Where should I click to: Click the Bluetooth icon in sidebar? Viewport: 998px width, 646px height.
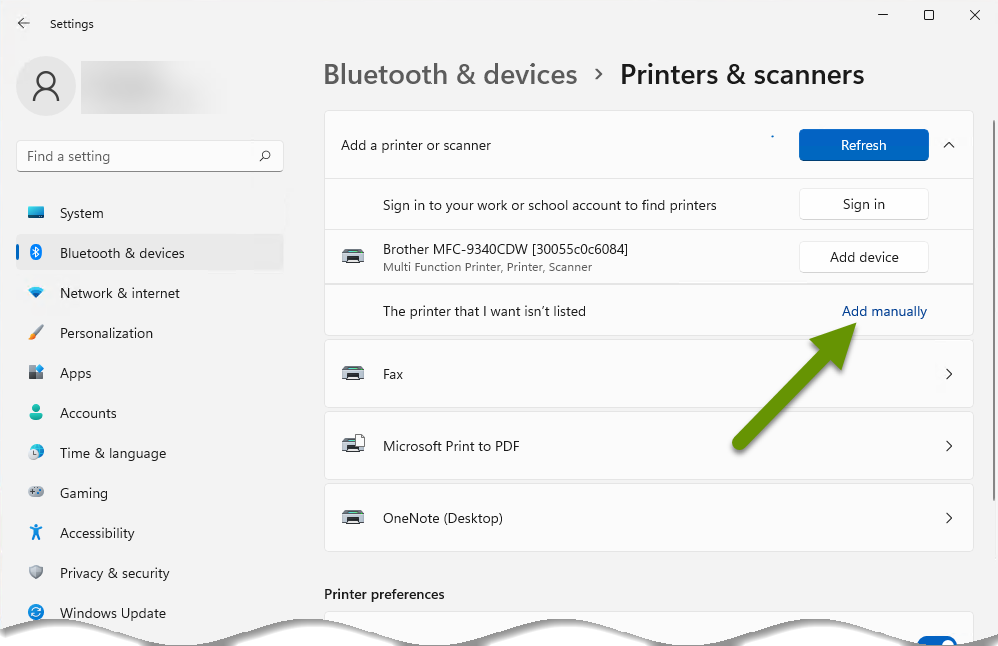click(36, 253)
